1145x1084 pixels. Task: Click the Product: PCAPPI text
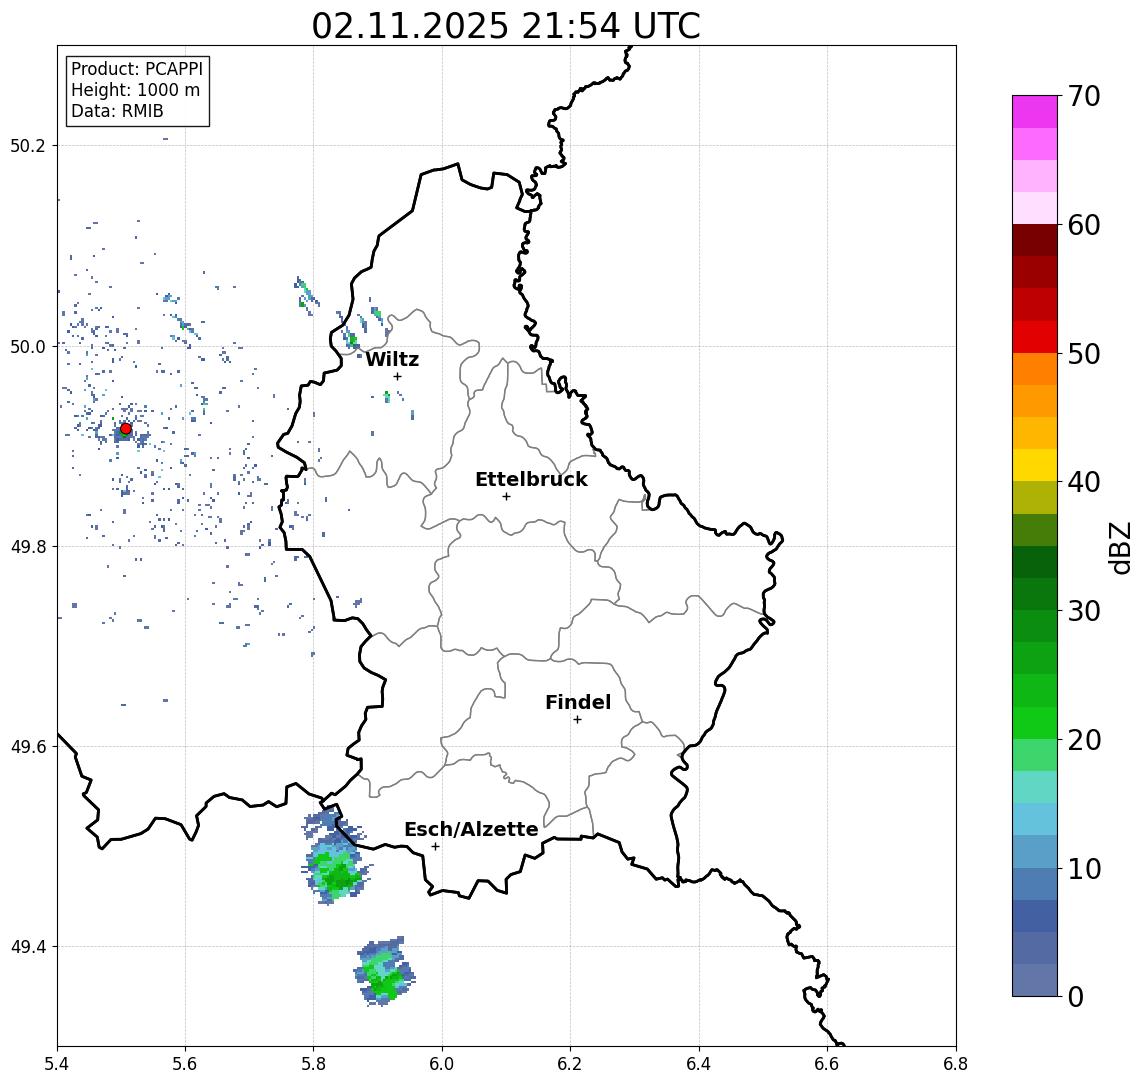(137, 69)
